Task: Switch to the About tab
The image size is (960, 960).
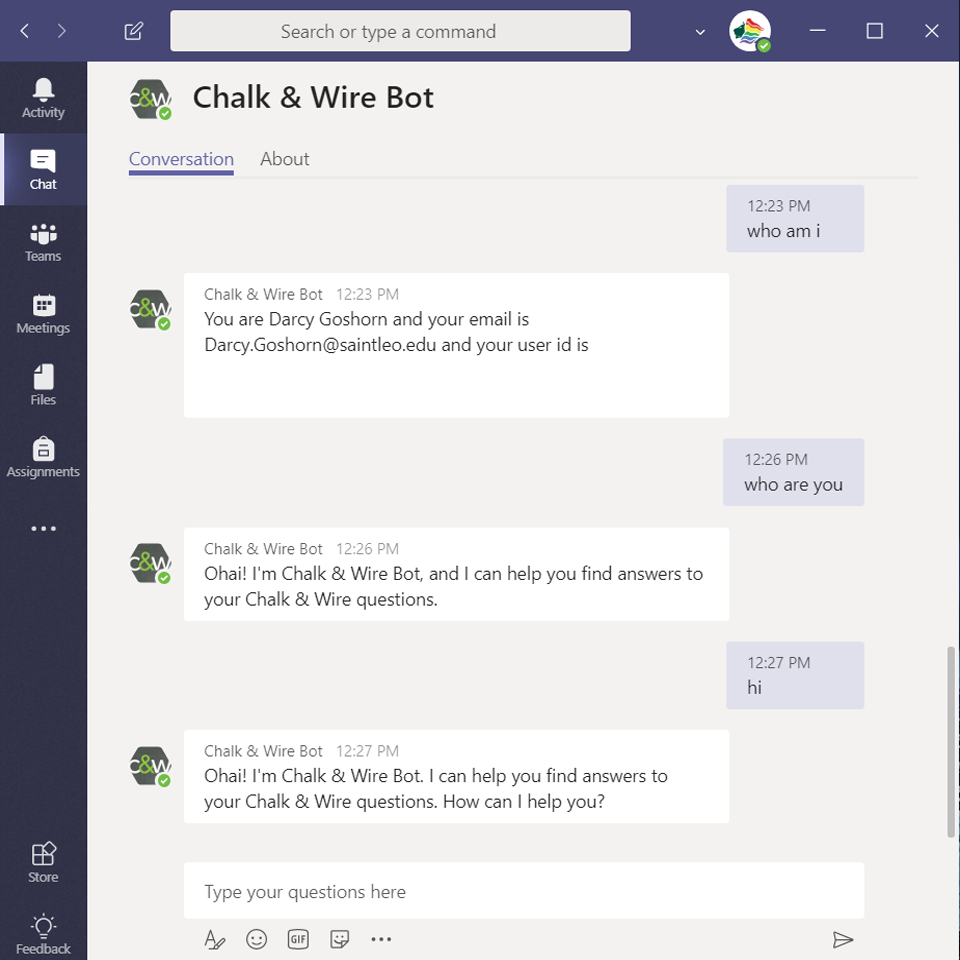Action: pos(285,159)
